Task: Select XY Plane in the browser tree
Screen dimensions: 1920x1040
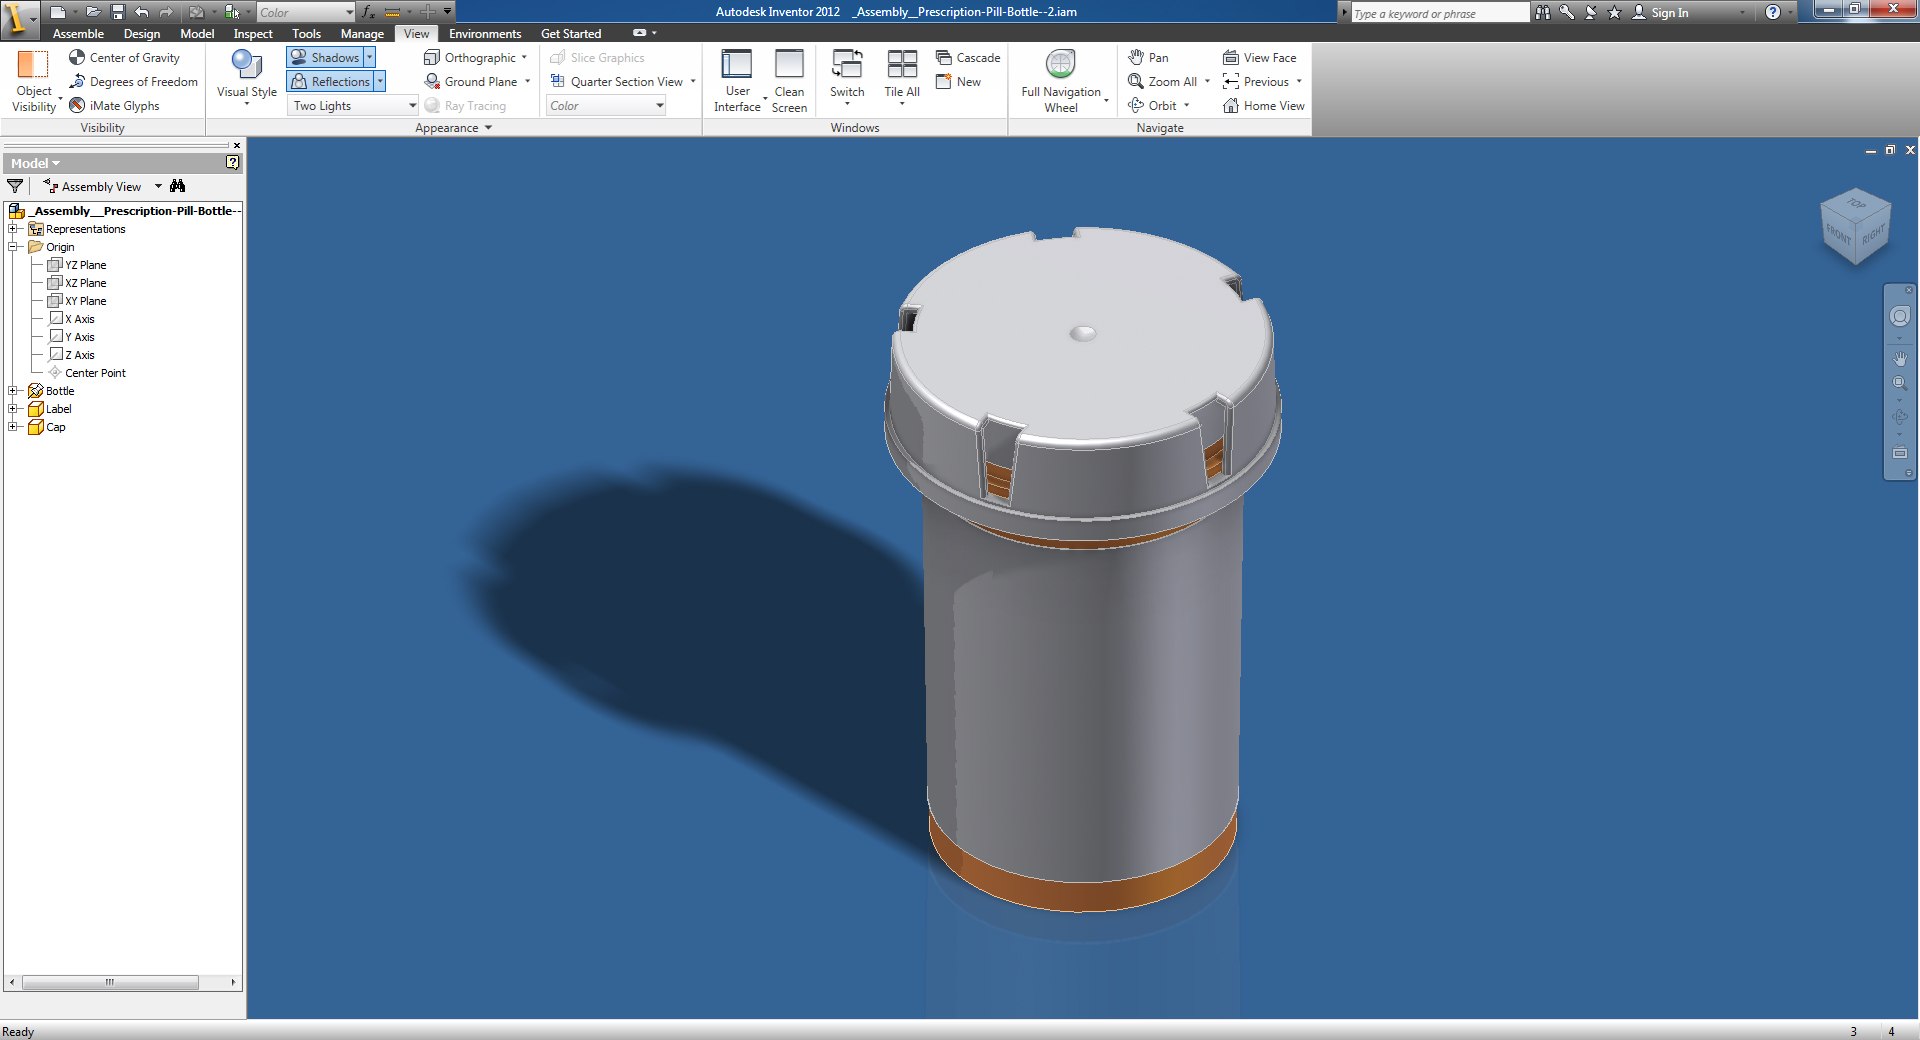Action: (77, 301)
